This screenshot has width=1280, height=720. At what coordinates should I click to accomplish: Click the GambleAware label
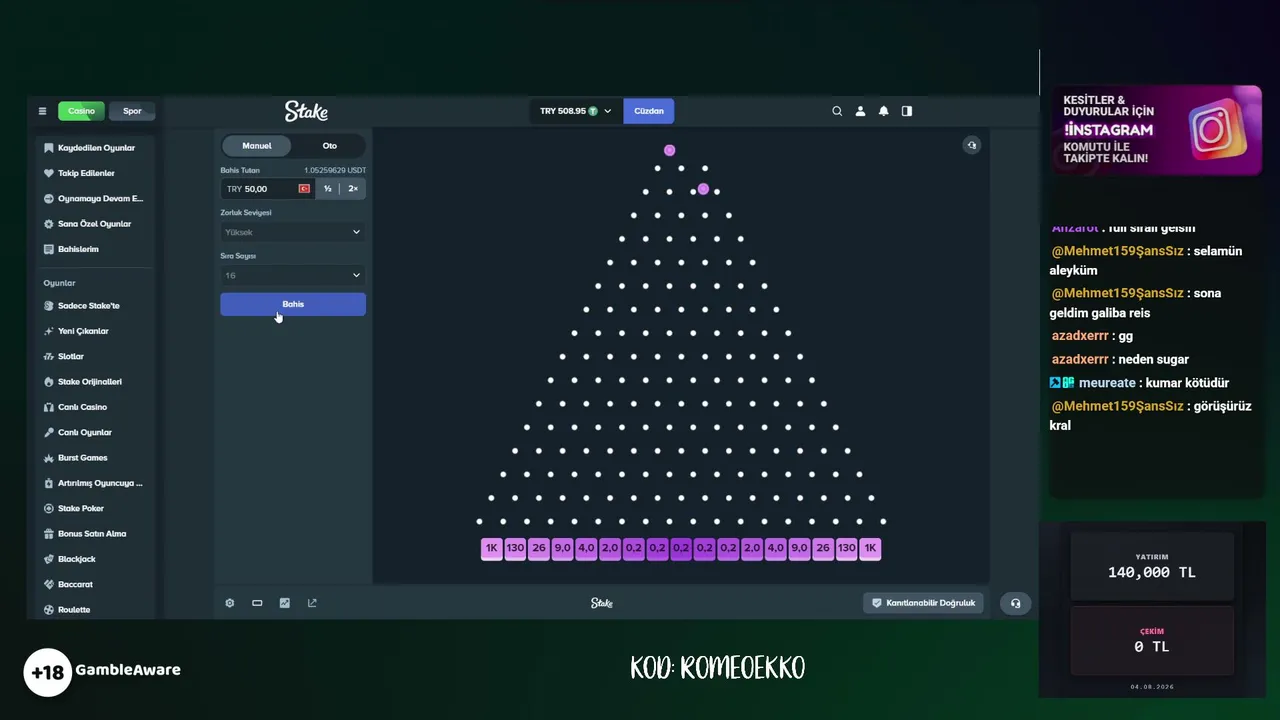coord(128,670)
